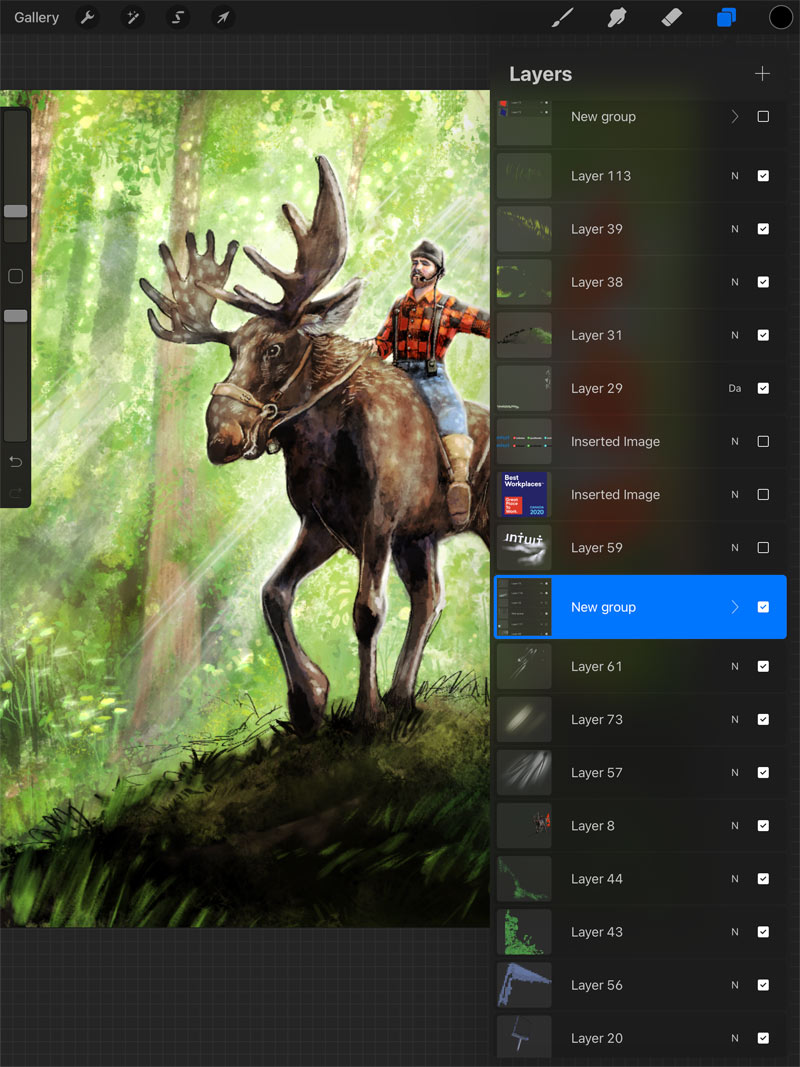Open the active color picker circle

tap(779, 17)
